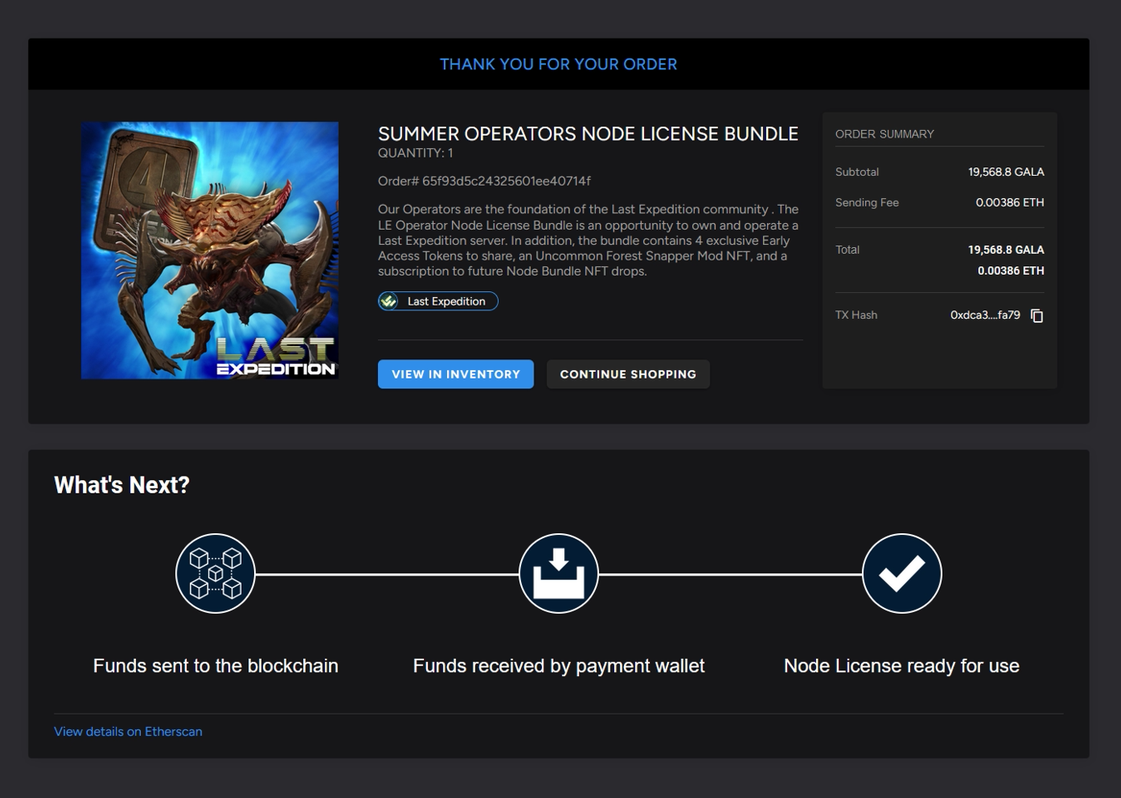This screenshot has width=1121, height=798.
Task: Click the Total 0.00386 ETH value
Action: click(1011, 270)
